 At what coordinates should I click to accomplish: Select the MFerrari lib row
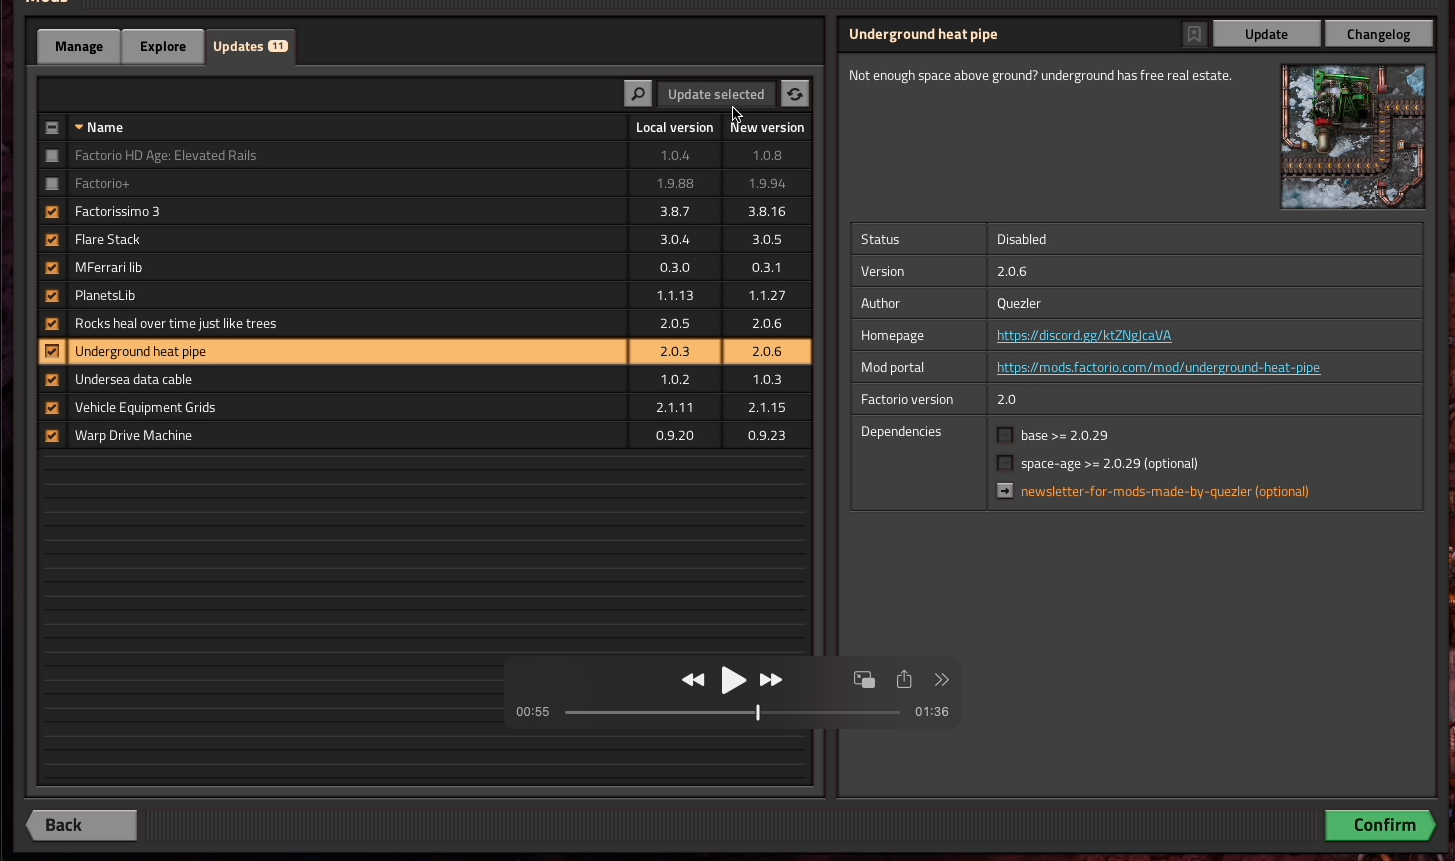point(425,267)
